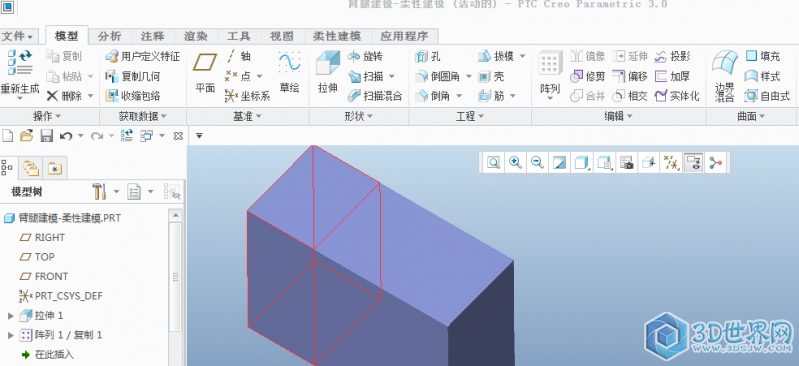This screenshot has height=366, width=799.
Task: Expand the 曲面 group dropdown
Action: tap(751, 117)
